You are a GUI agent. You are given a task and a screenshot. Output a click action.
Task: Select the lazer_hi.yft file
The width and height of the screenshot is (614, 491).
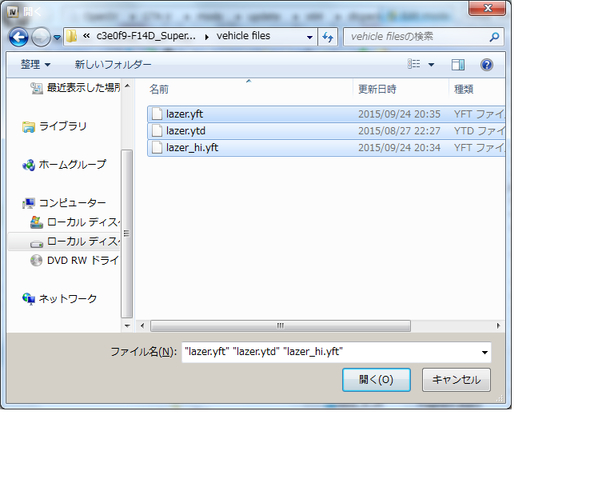click(326, 148)
